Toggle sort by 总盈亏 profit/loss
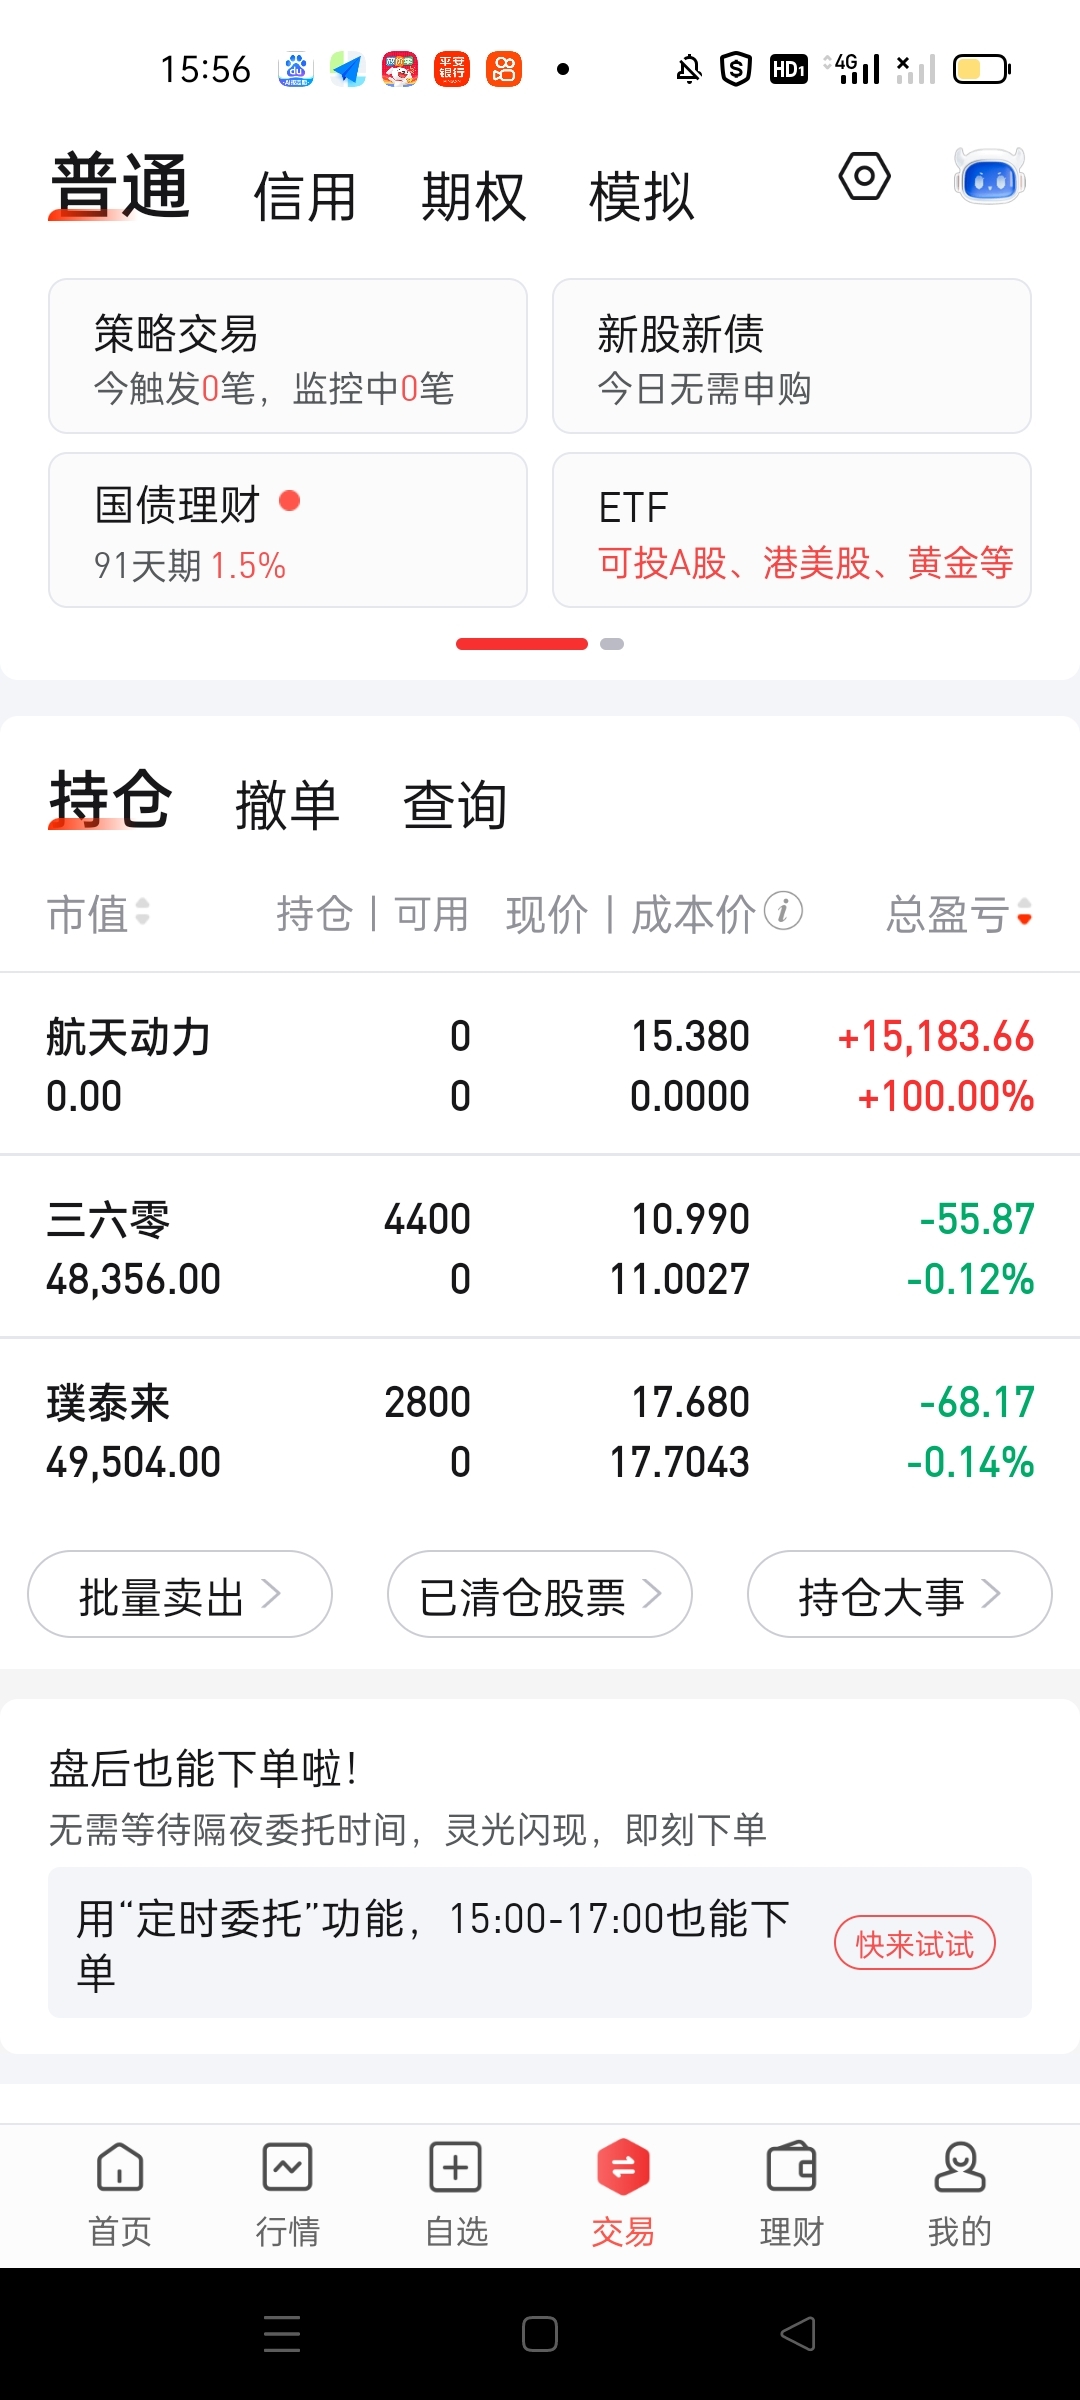Image resolution: width=1080 pixels, height=2400 pixels. click(959, 913)
